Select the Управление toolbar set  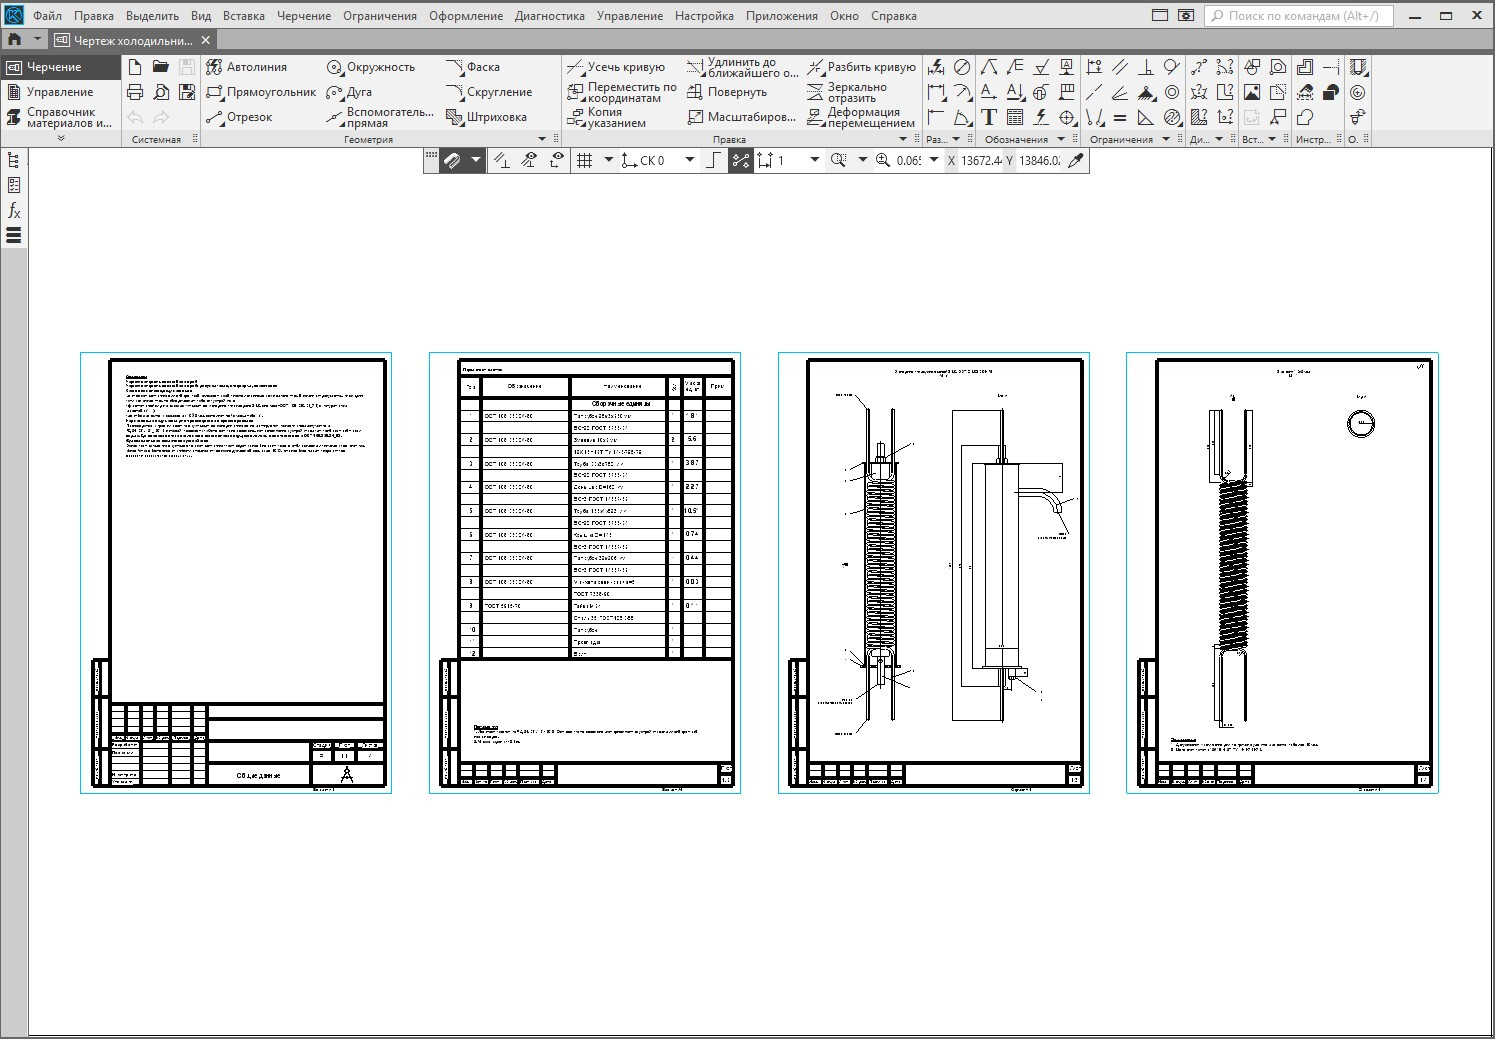(x=59, y=92)
